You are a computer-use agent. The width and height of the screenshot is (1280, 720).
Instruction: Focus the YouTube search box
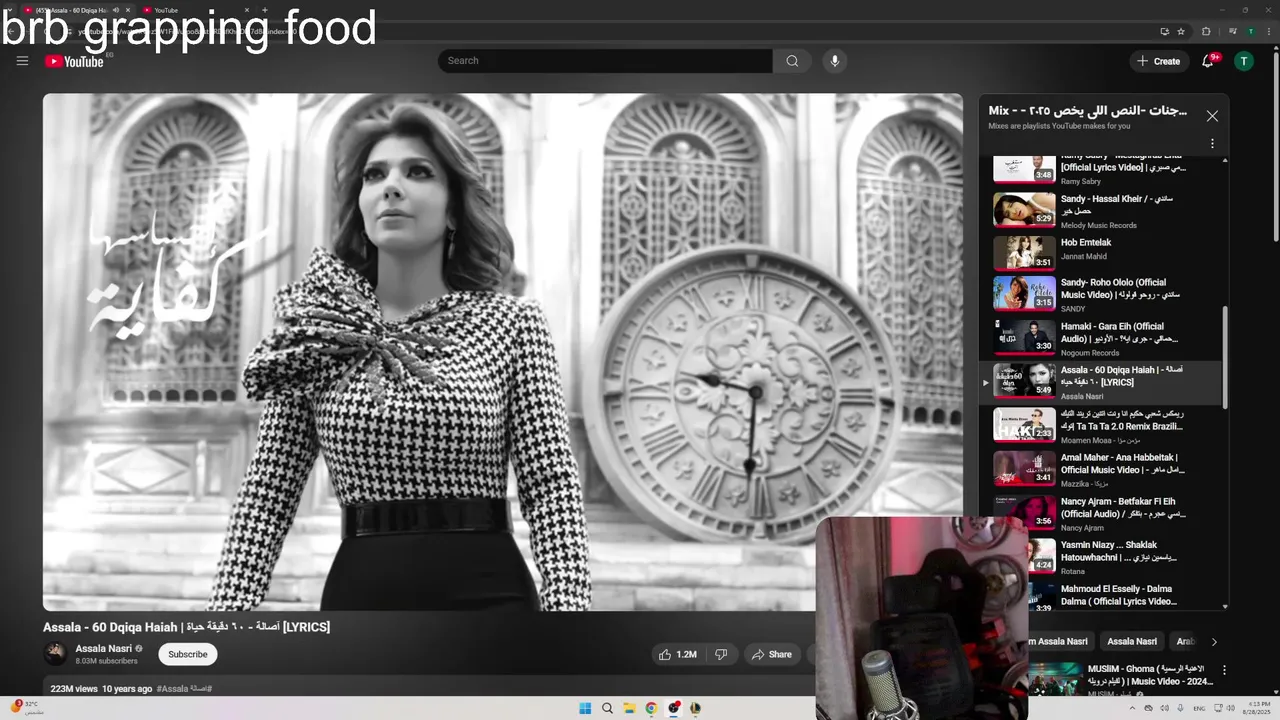tap(605, 61)
